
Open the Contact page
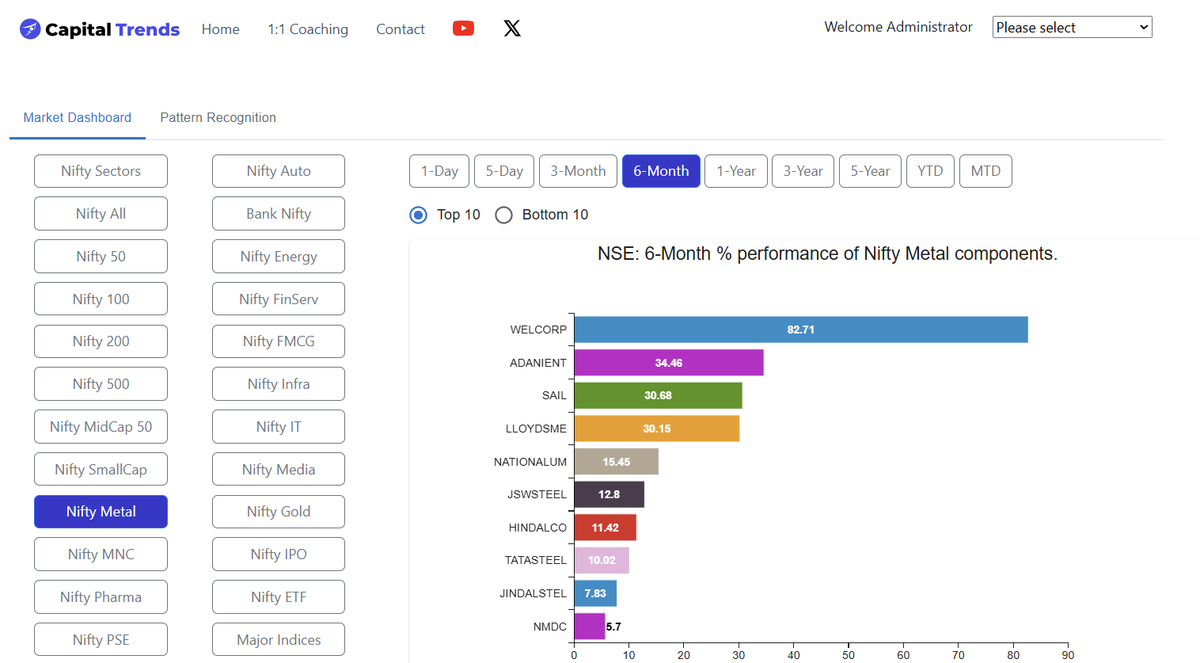[x=400, y=29]
